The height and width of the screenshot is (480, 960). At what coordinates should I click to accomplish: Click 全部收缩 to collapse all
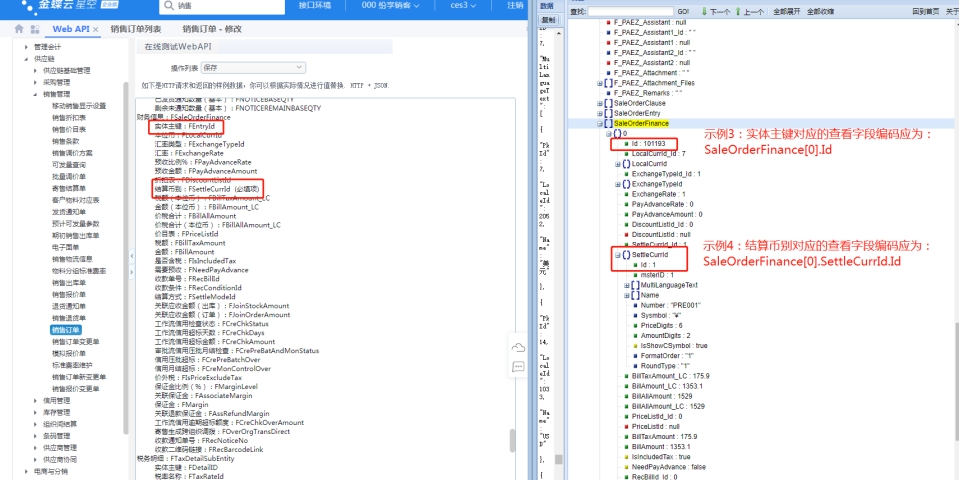820,12
